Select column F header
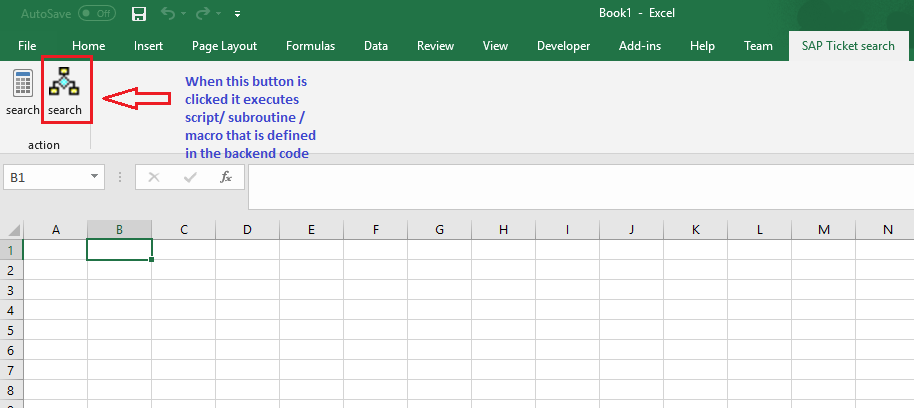 click(375, 230)
